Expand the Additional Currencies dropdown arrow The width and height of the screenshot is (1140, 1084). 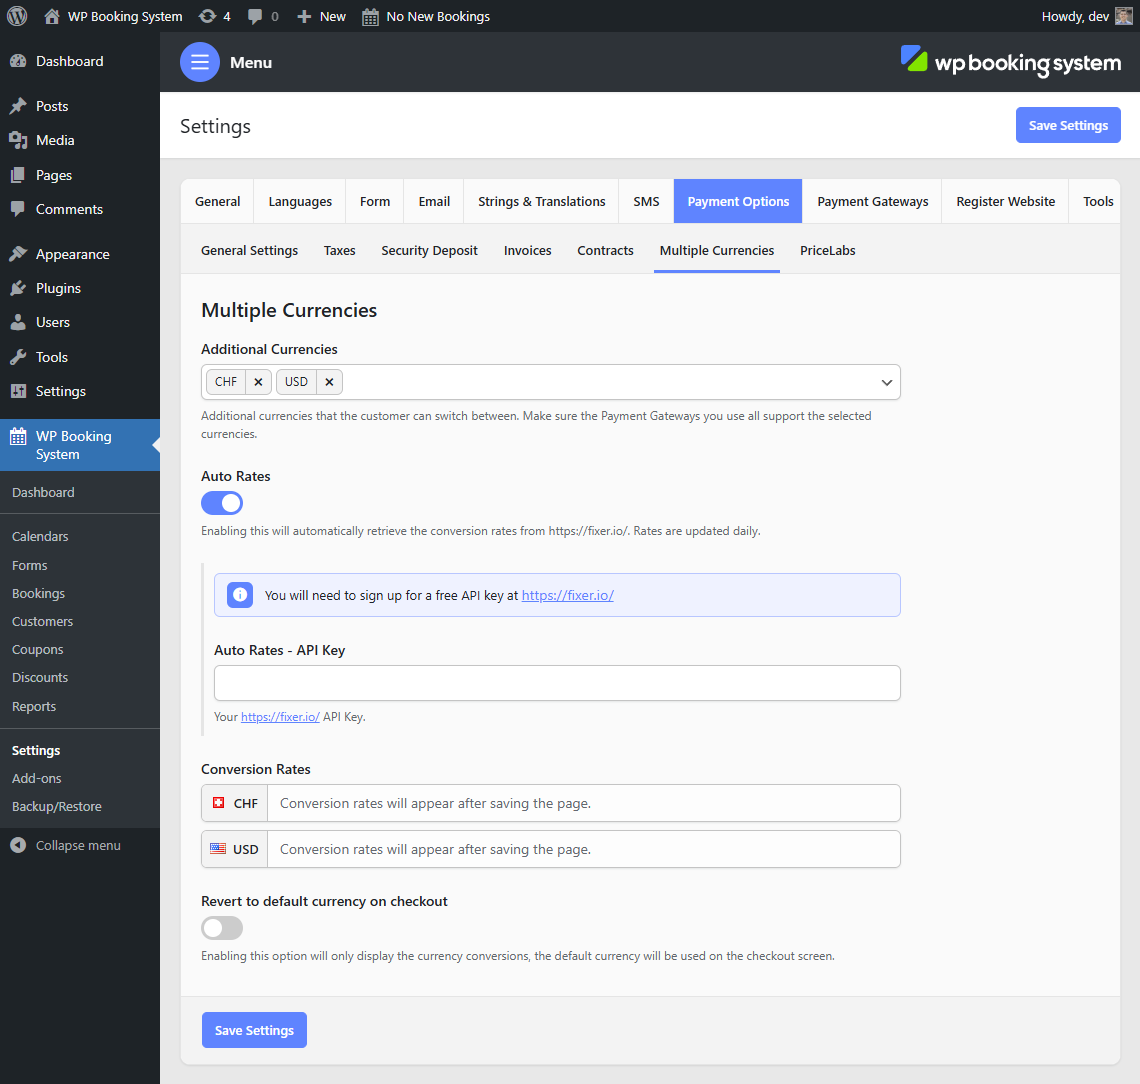click(886, 382)
